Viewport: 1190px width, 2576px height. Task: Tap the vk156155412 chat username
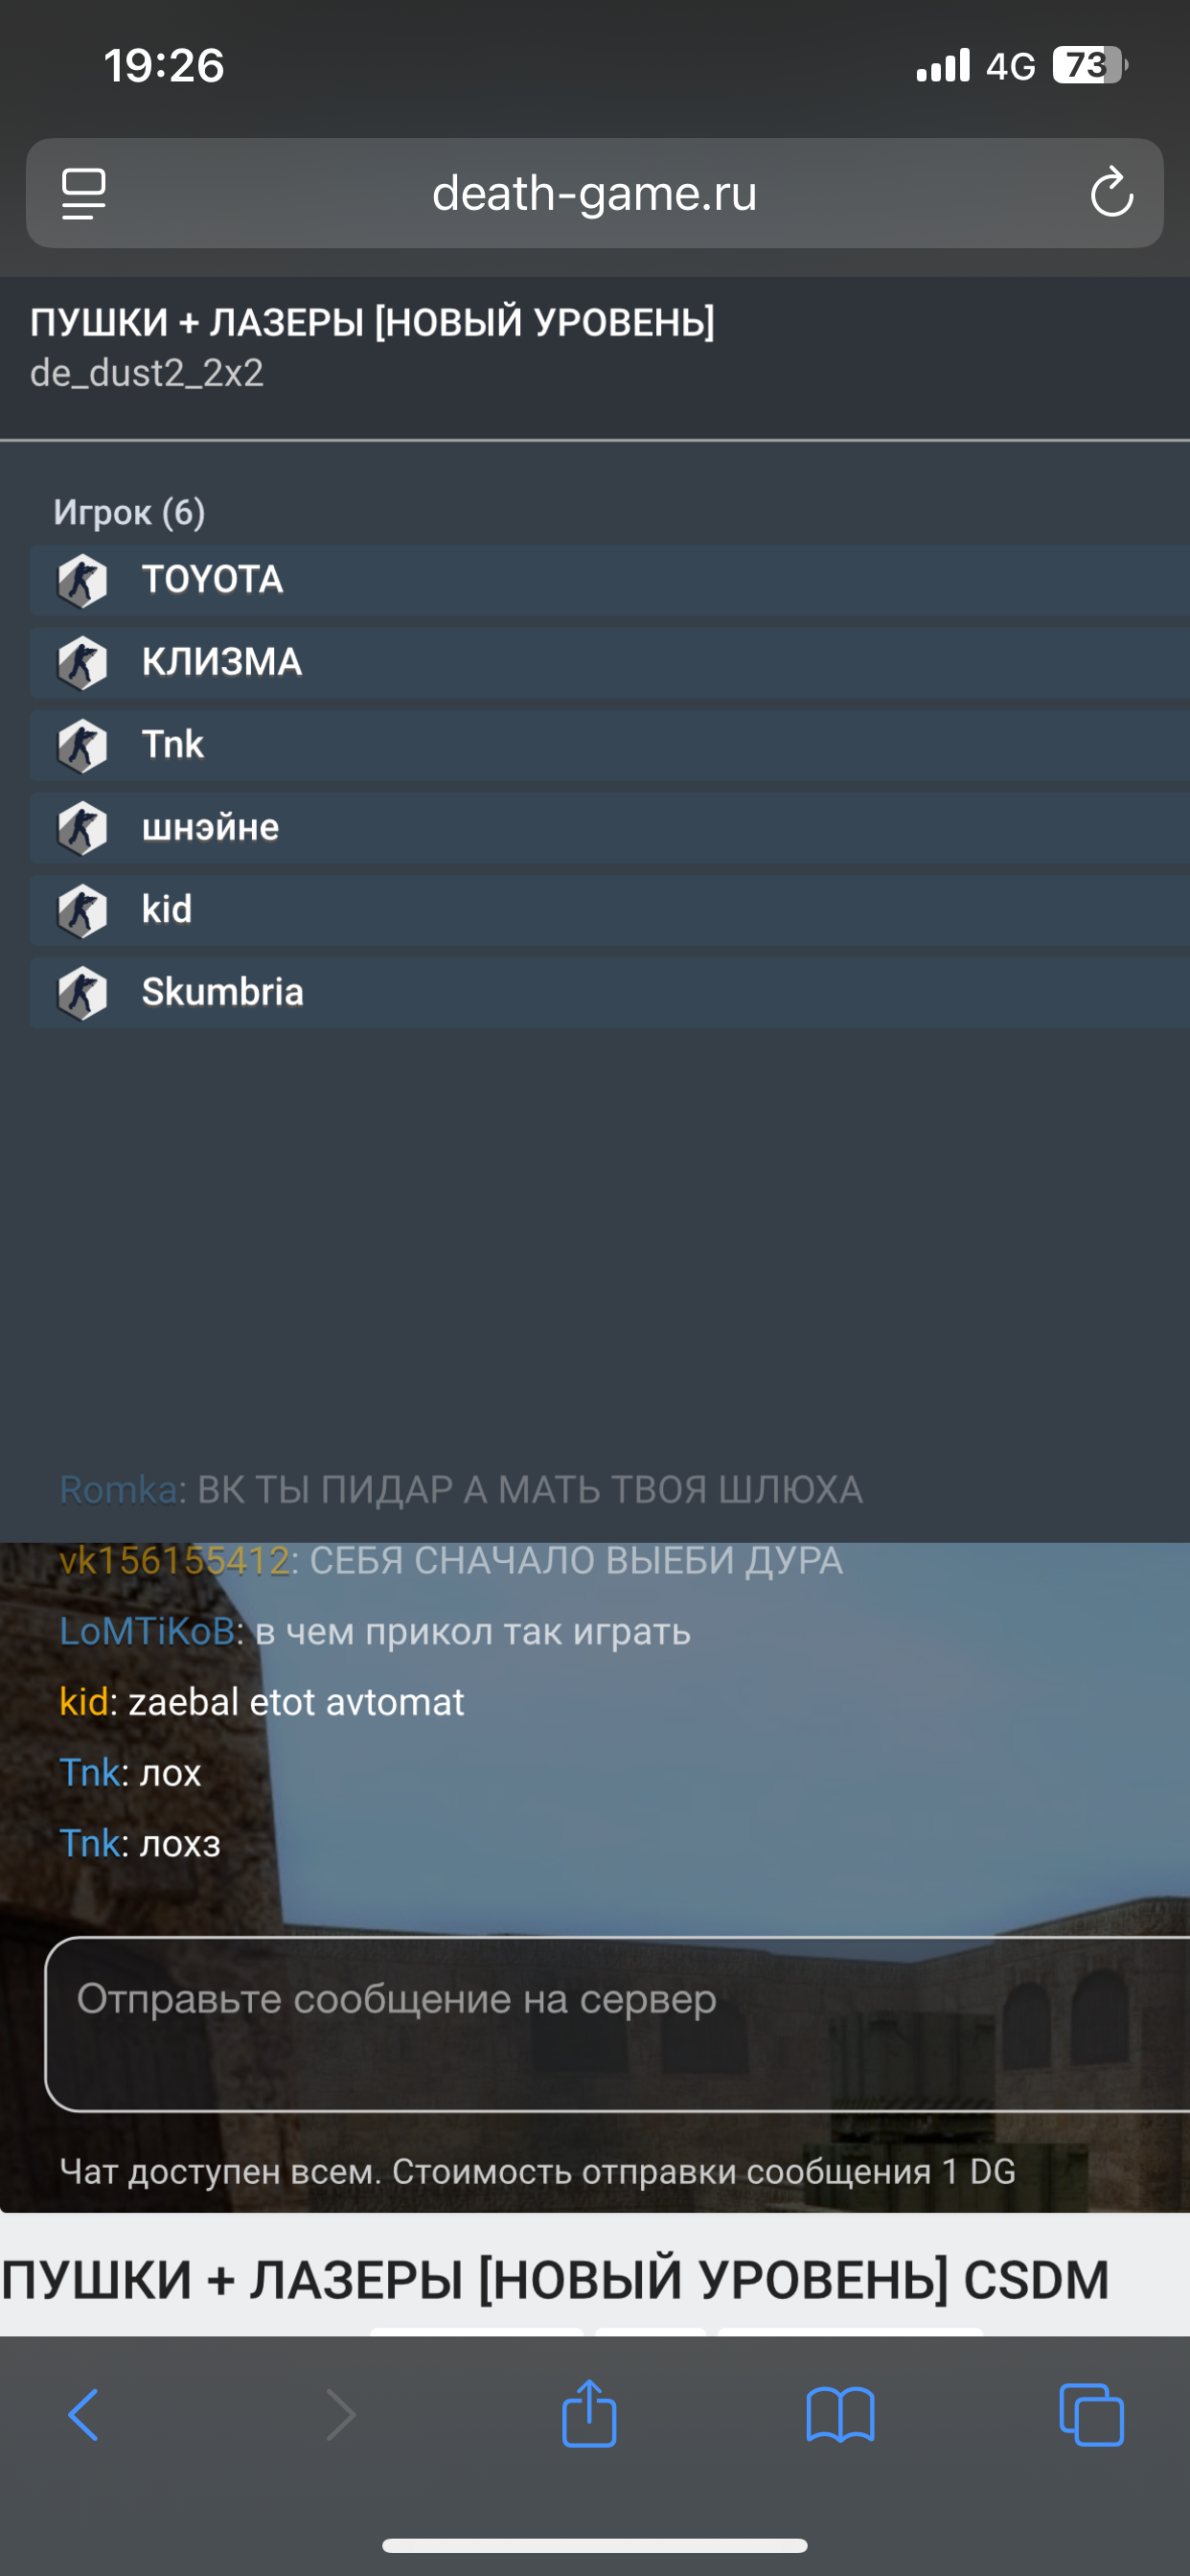click(174, 1561)
